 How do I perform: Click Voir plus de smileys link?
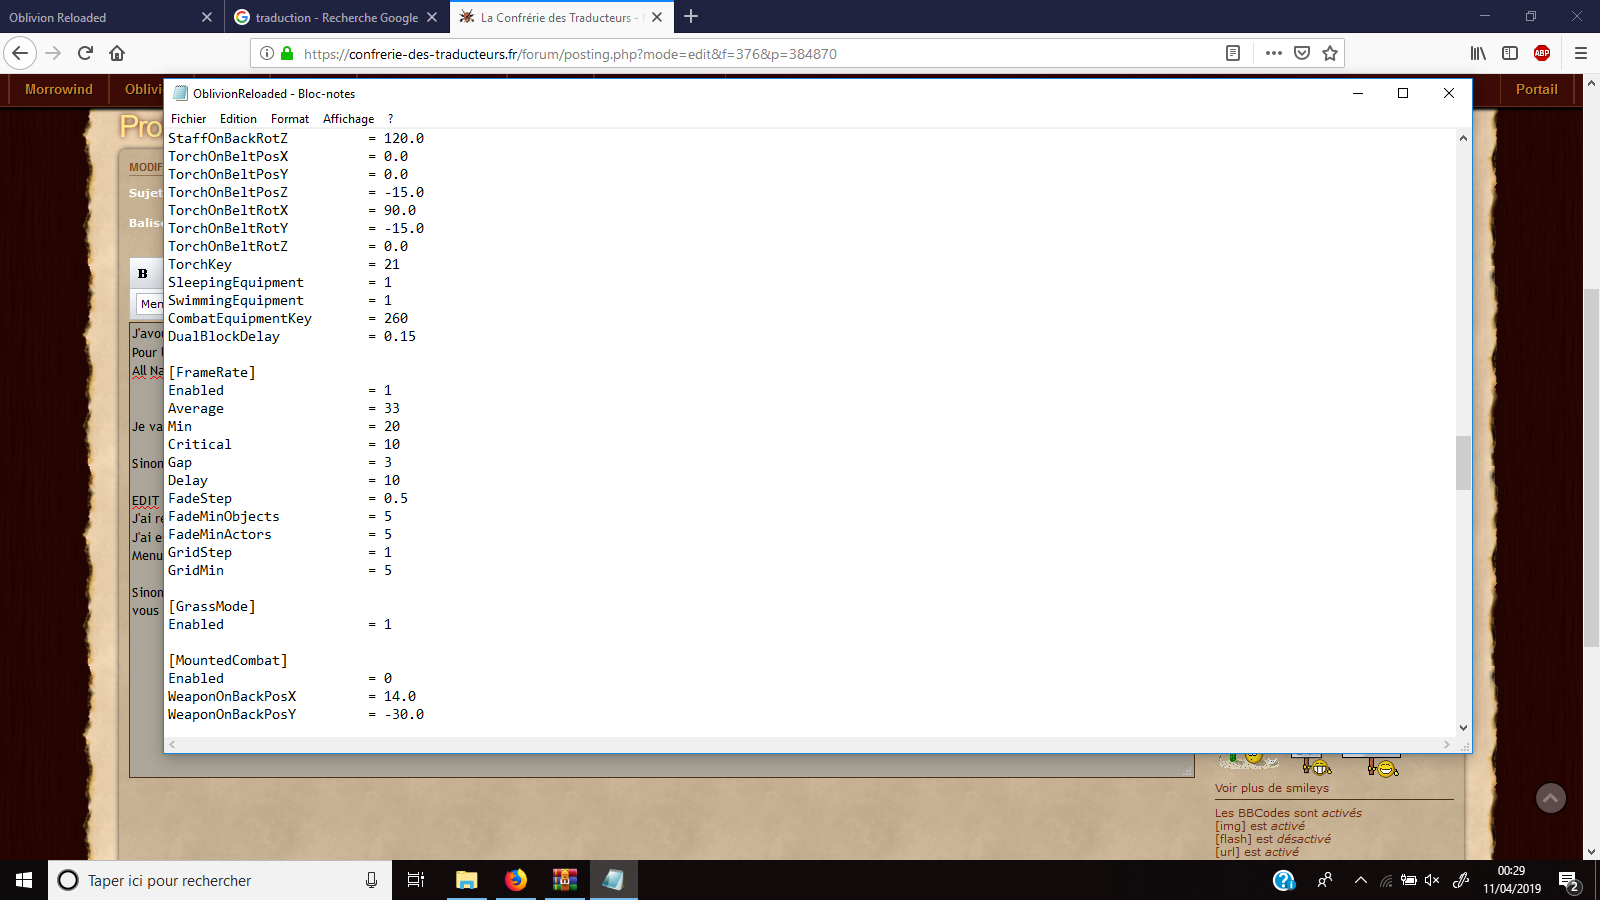1271,788
